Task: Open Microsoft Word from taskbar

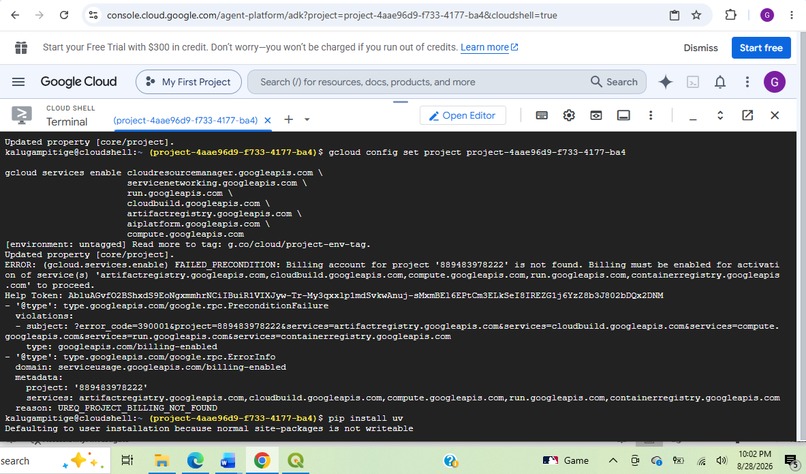Action: pos(228,460)
